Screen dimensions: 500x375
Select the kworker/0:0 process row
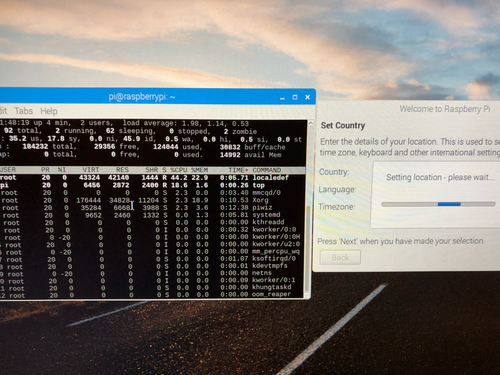153,230
